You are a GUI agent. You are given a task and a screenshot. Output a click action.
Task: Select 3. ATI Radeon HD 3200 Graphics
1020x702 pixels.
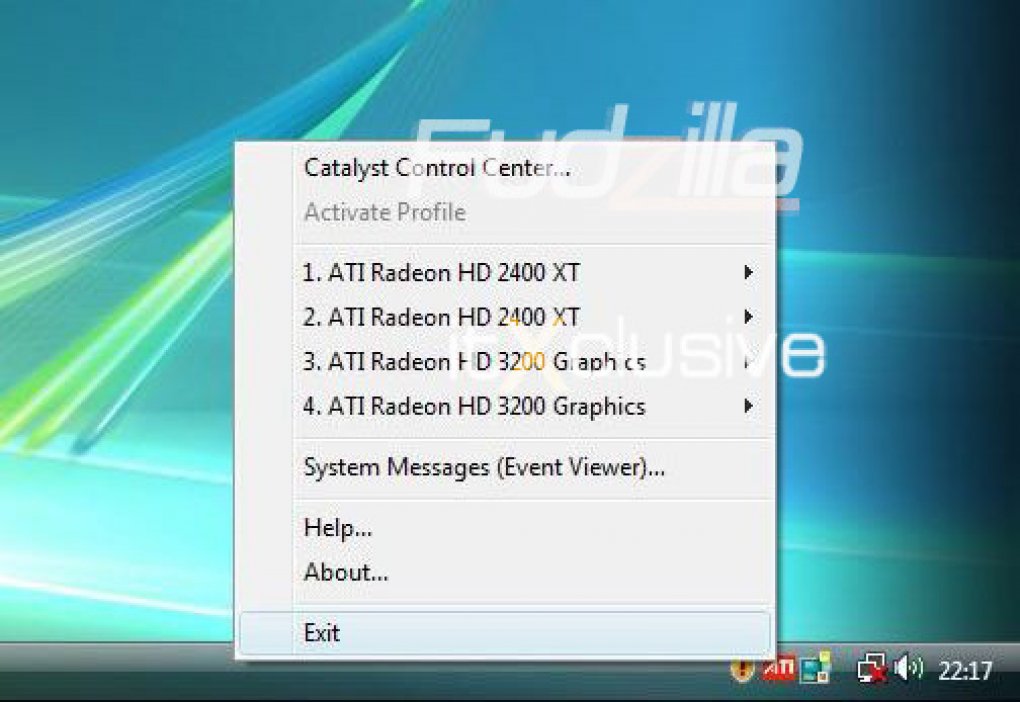505,362
